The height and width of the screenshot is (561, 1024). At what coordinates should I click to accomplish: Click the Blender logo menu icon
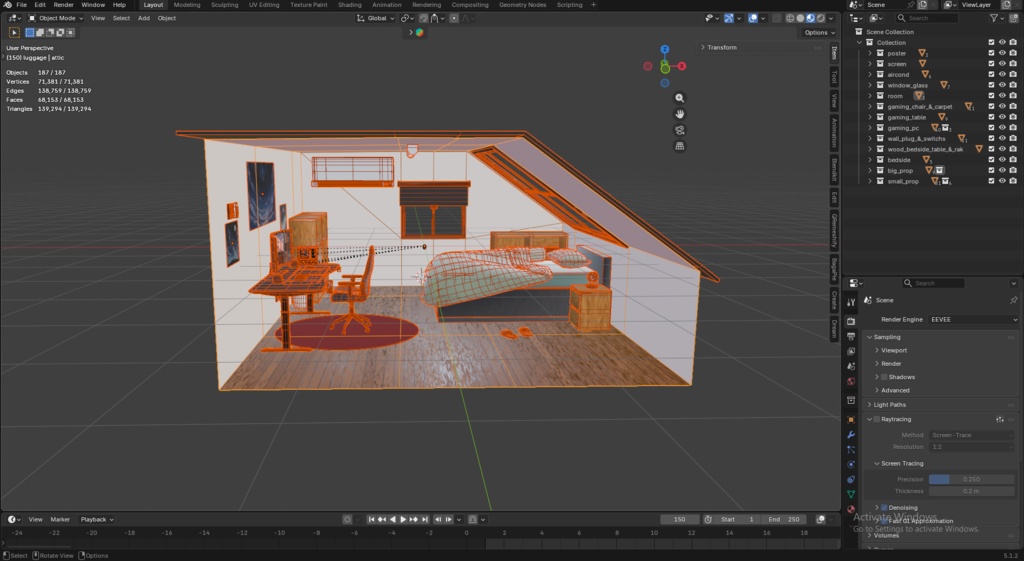[x=7, y=5]
